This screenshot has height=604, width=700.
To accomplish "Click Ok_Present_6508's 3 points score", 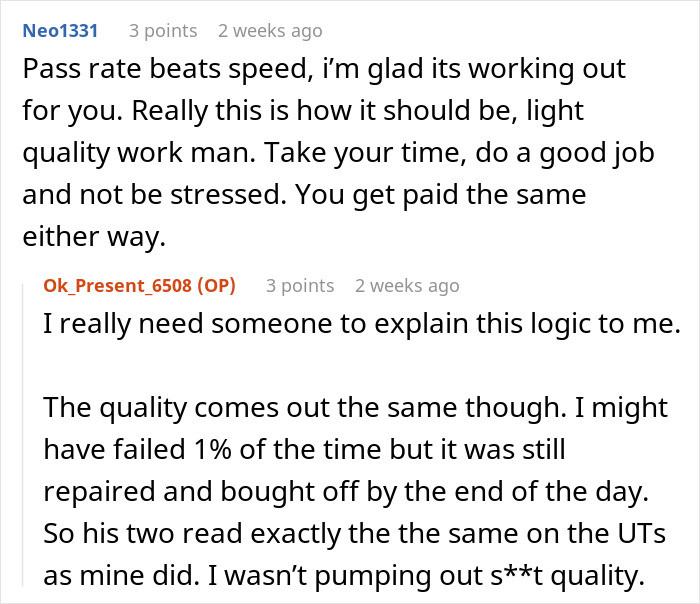I will [x=300, y=286].
